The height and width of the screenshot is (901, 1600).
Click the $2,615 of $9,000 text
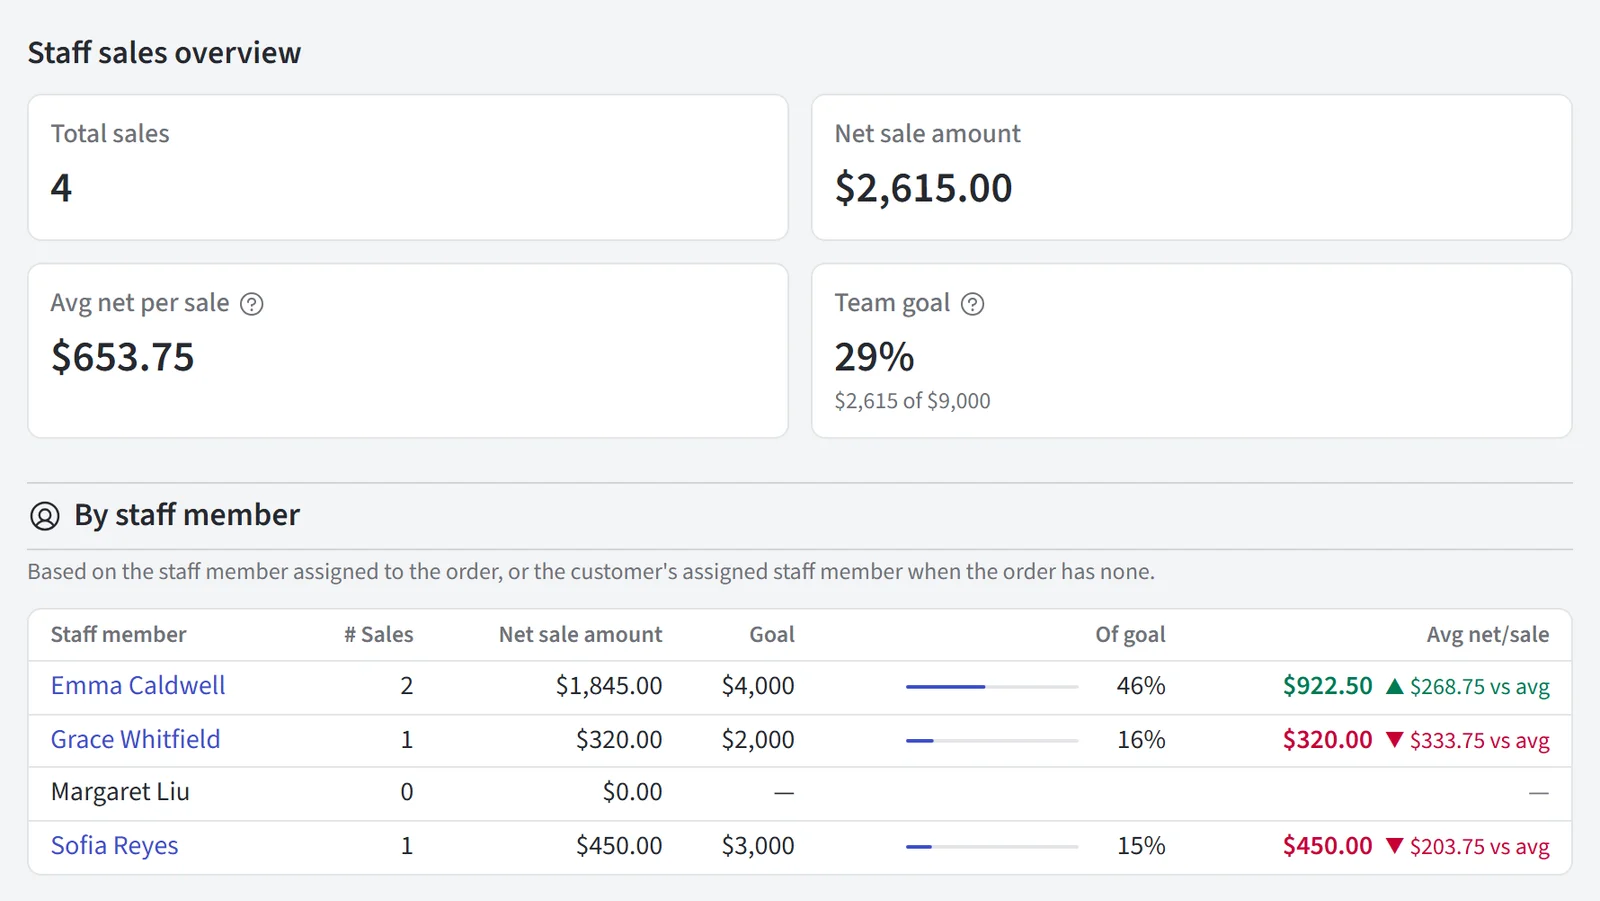[x=912, y=401]
